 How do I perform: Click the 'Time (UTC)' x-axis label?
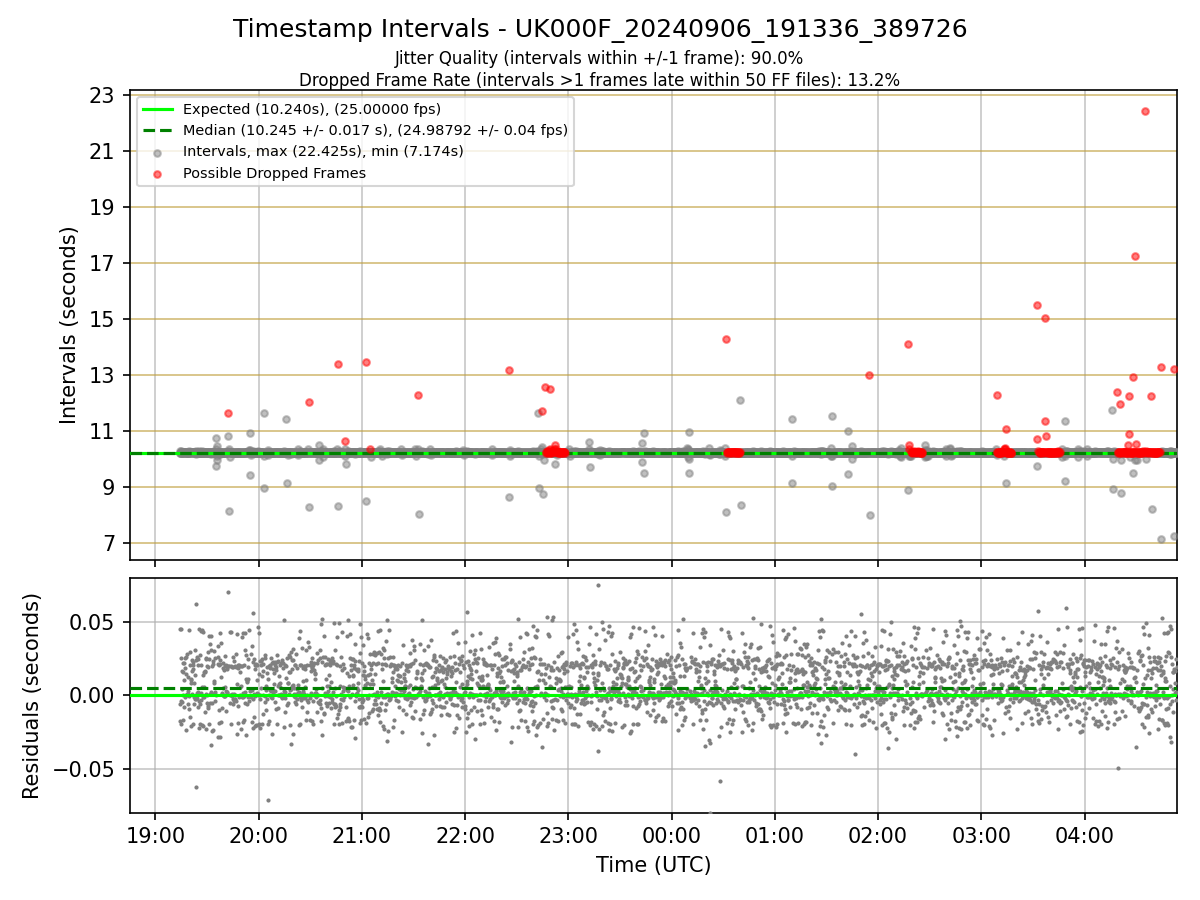653,865
